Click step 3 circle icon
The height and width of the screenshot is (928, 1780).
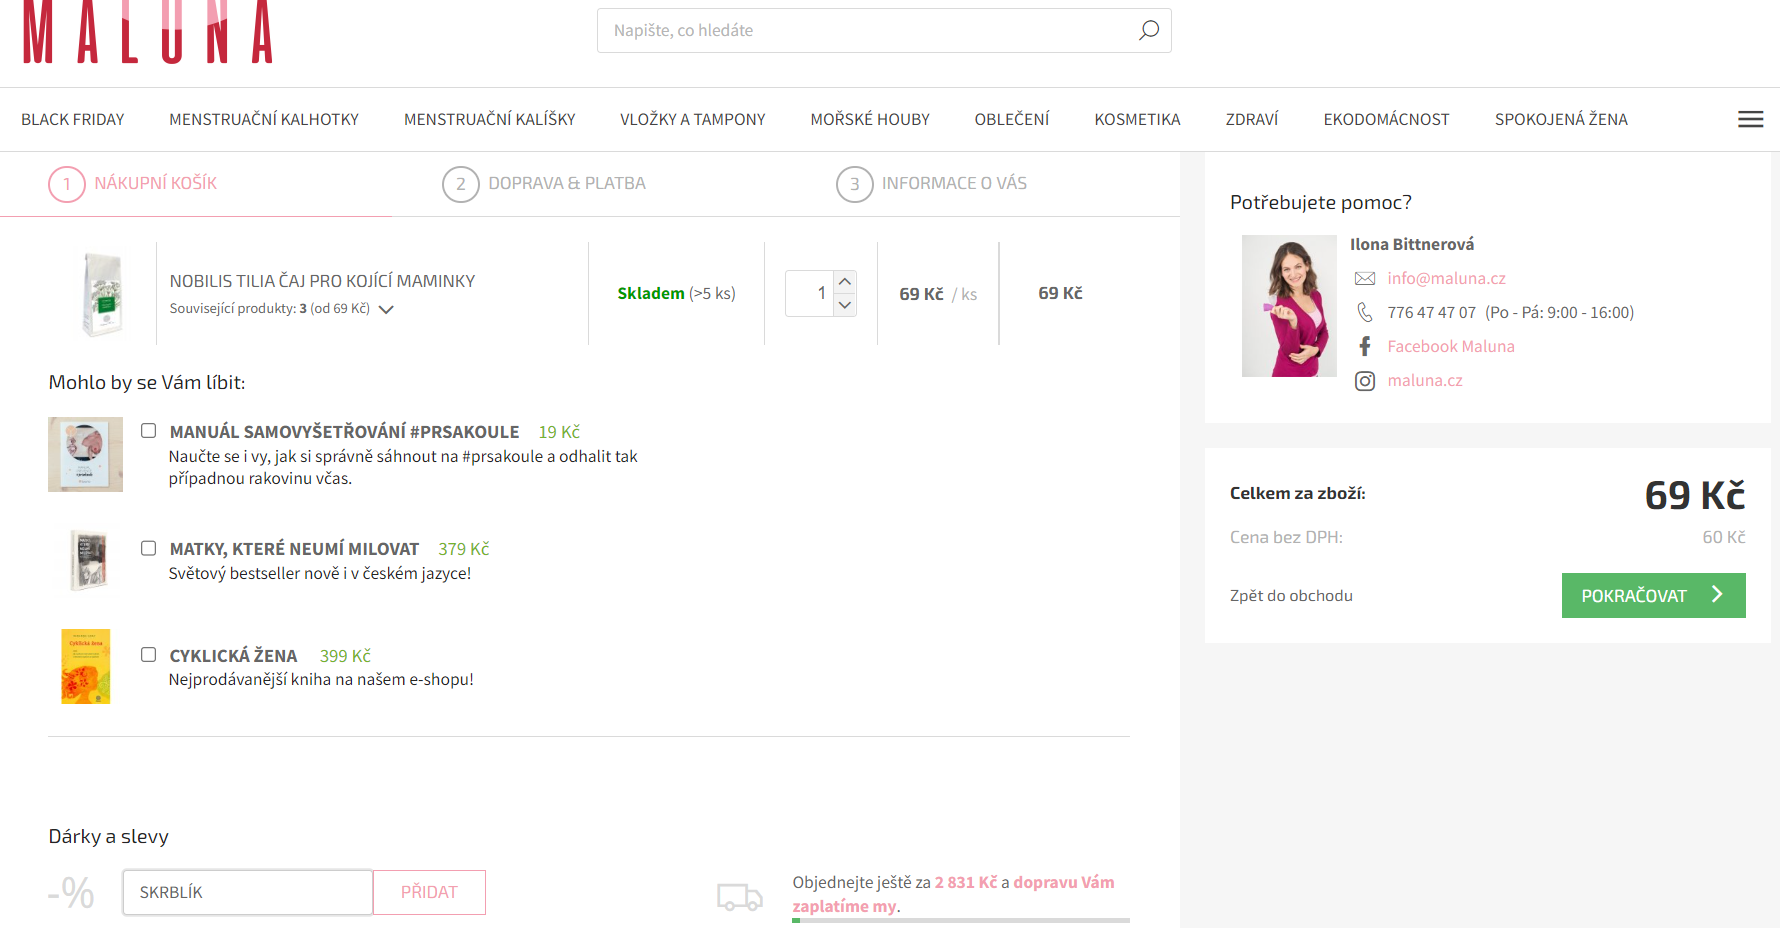(x=855, y=184)
